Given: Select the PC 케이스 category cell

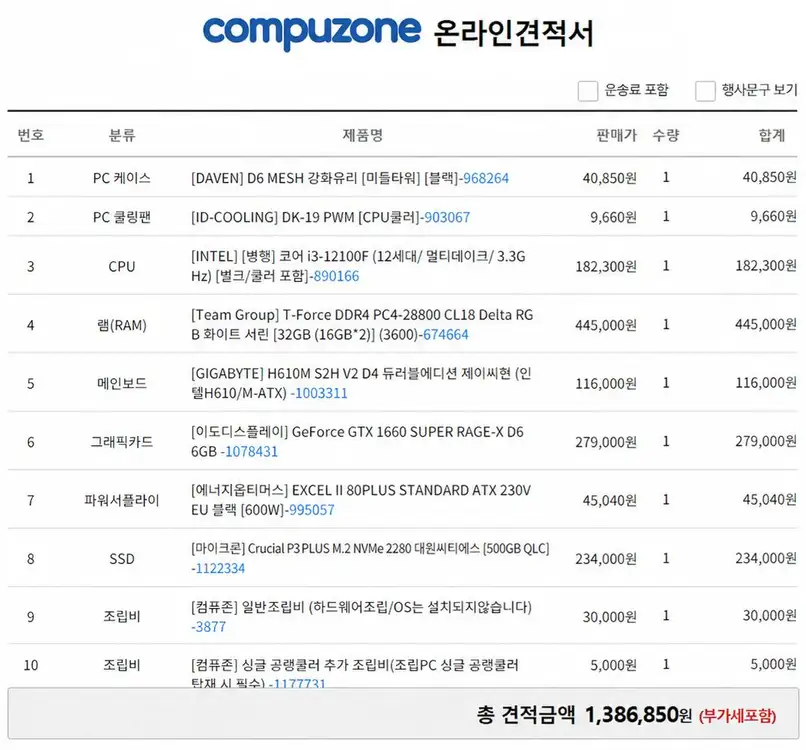Looking at the screenshot, I should pos(122,178).
